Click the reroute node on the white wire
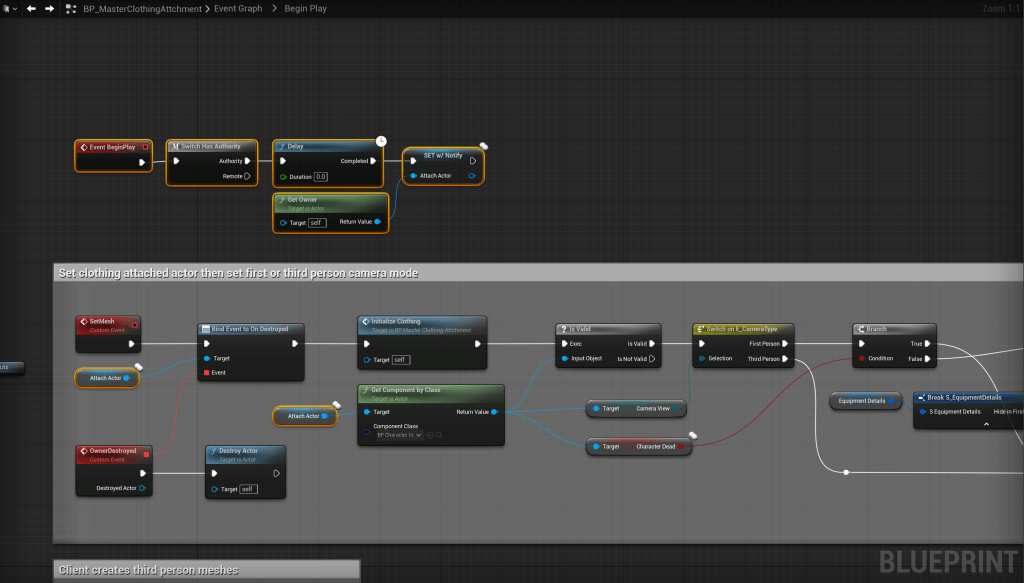 tap(846, 472)
